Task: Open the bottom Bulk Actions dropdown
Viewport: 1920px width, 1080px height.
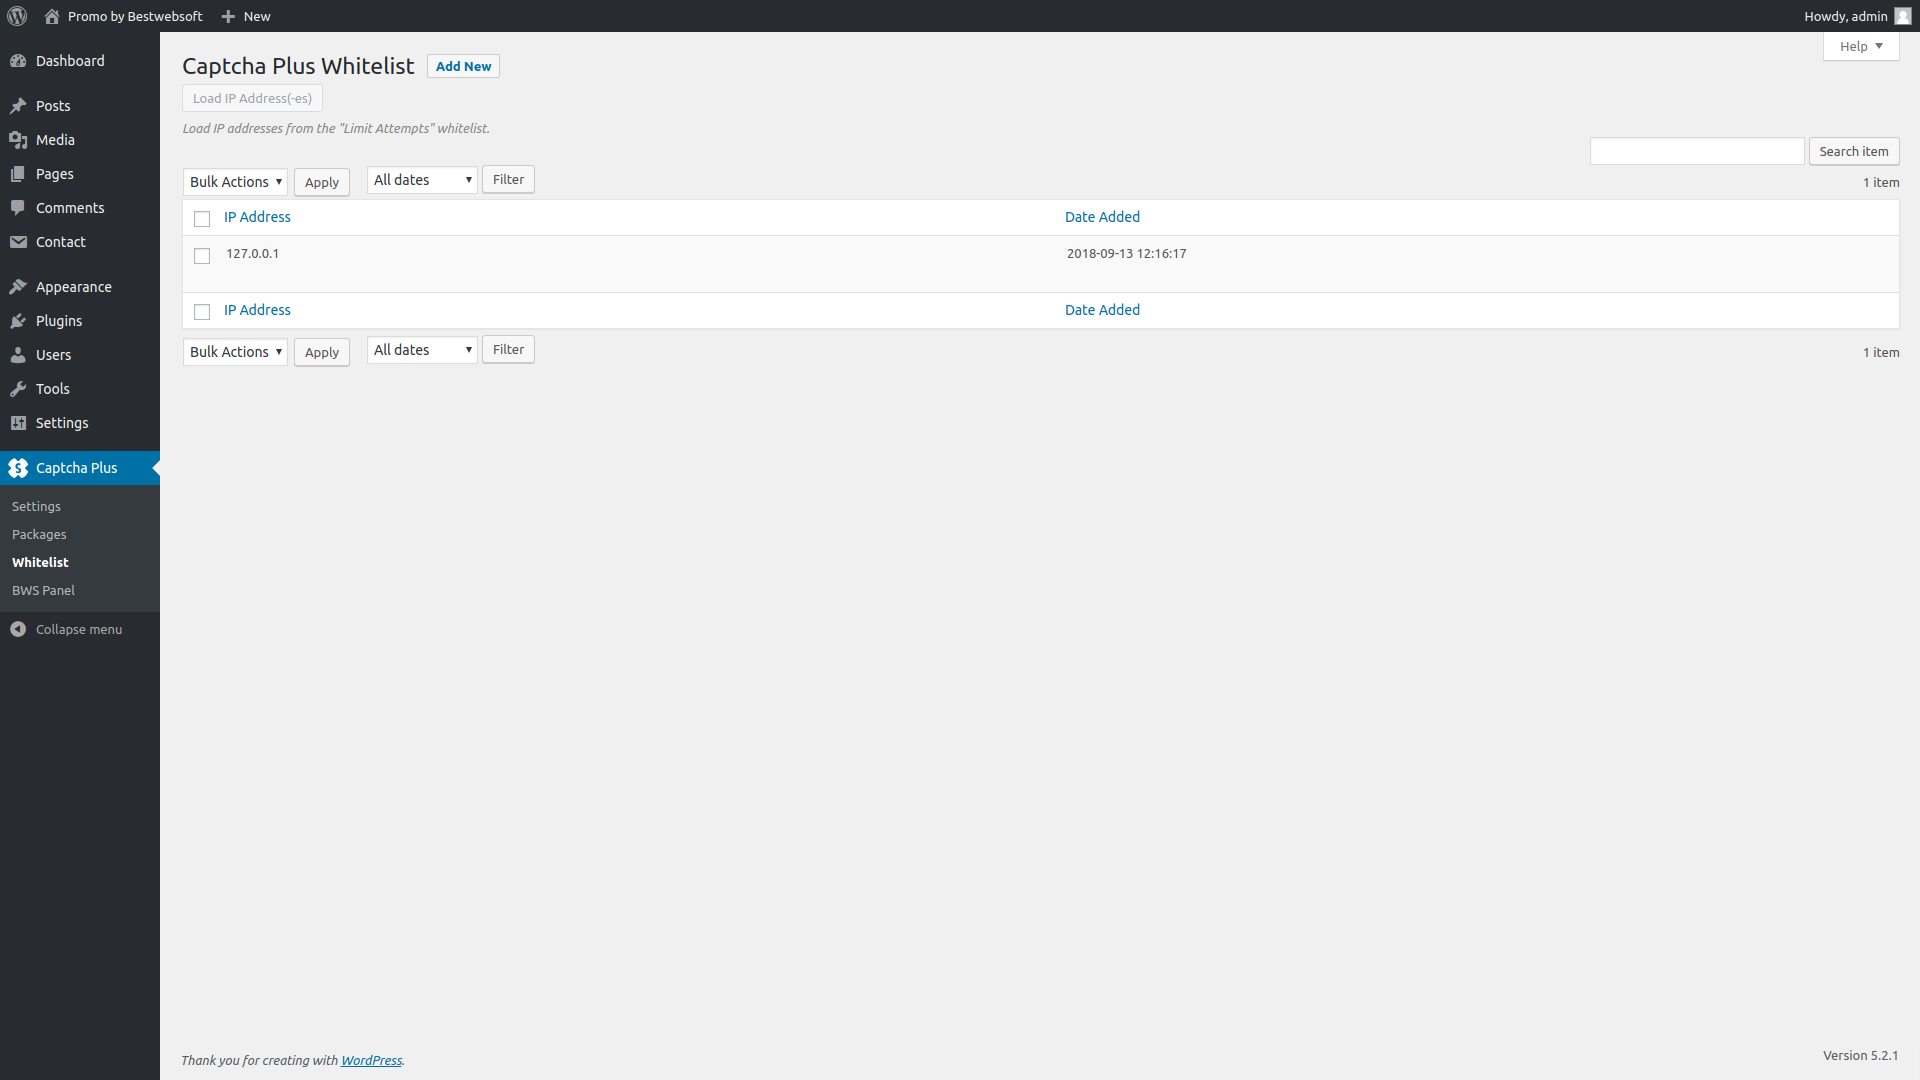Action: [235, 352]
